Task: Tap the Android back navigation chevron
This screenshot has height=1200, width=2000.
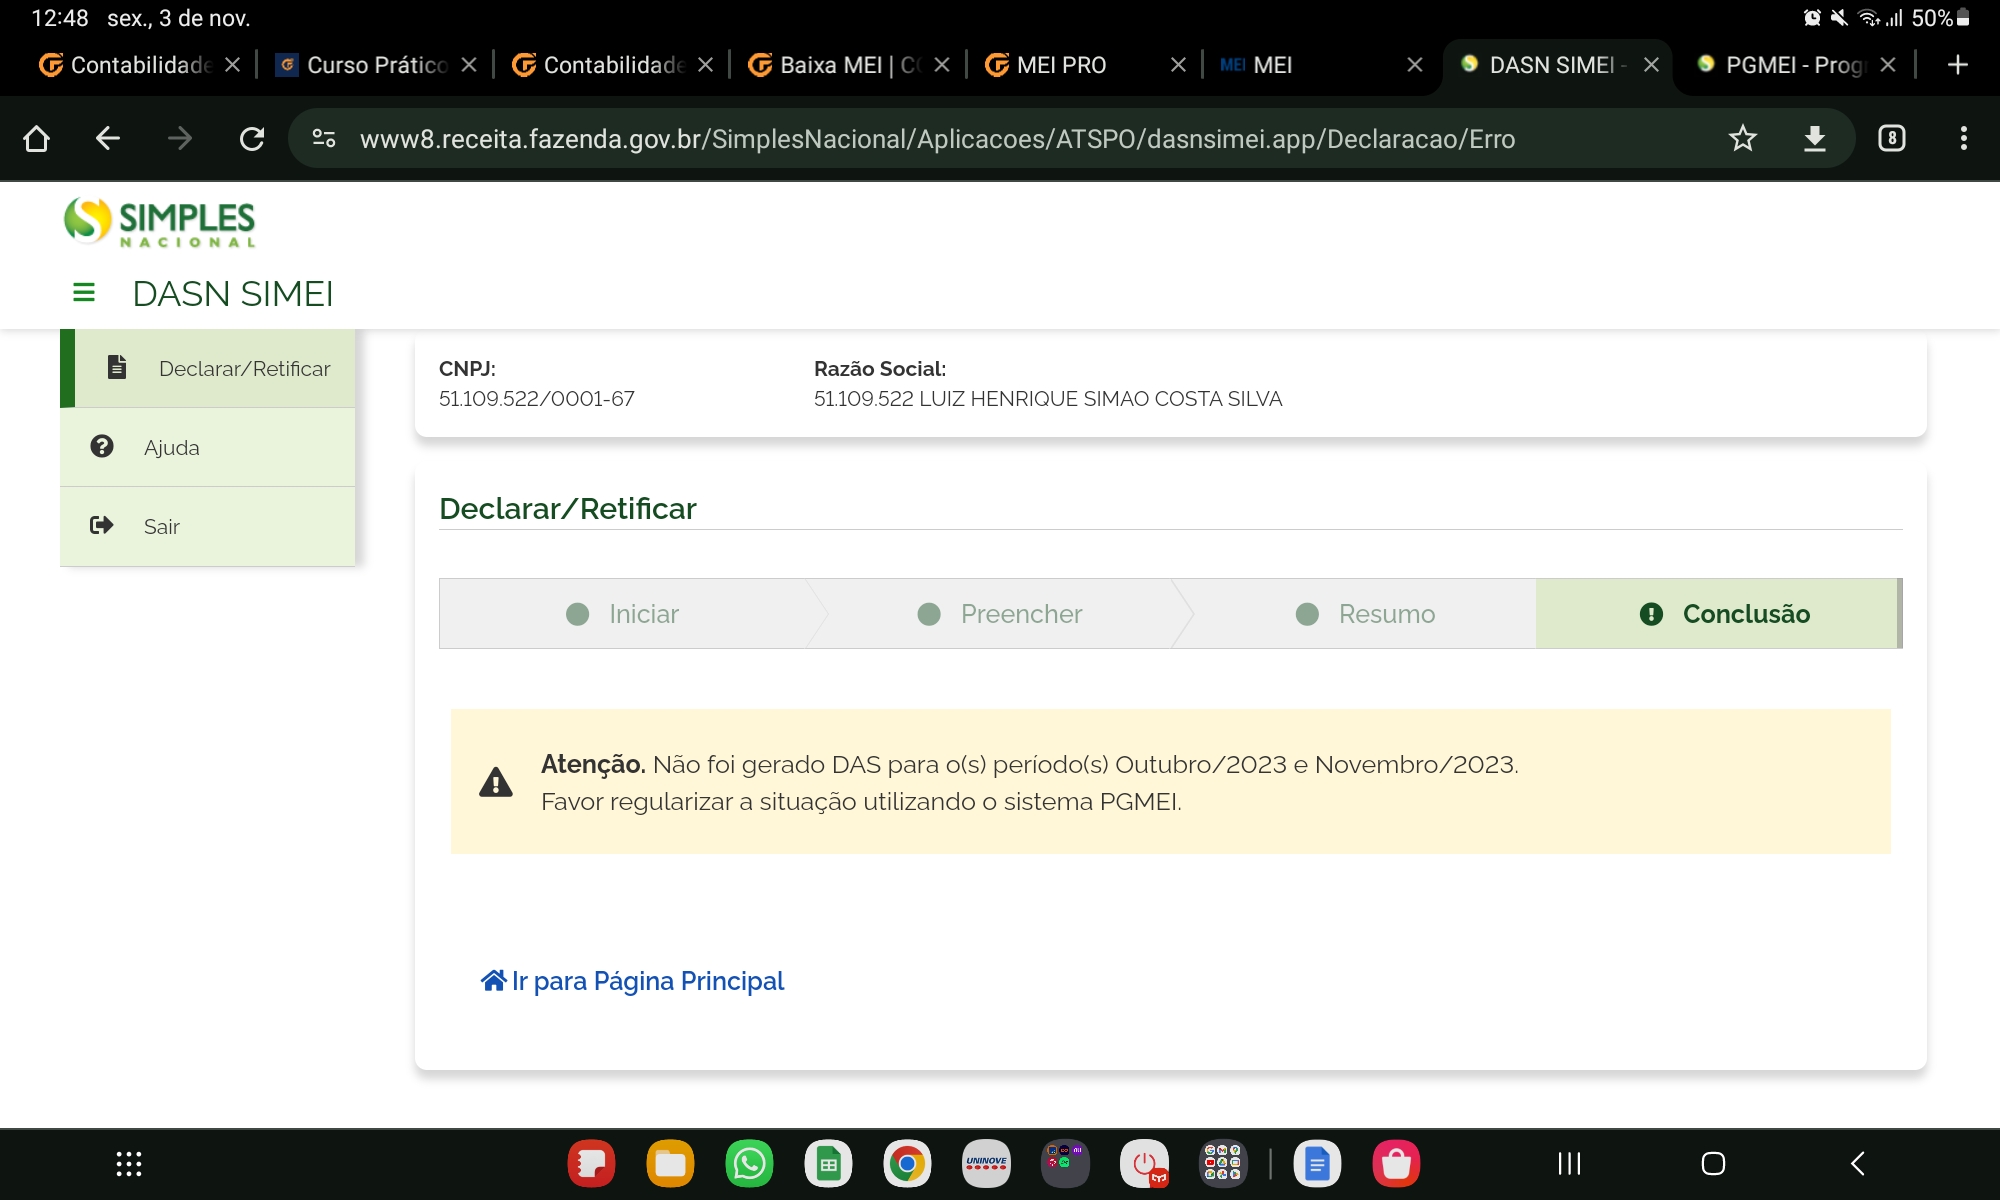Action: point(1858,1164)
